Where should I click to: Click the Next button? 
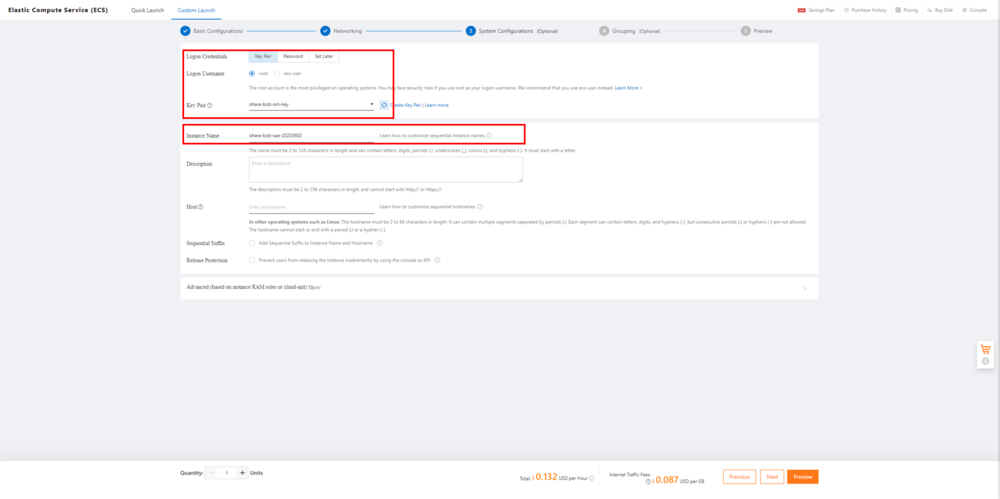(772, 477)
